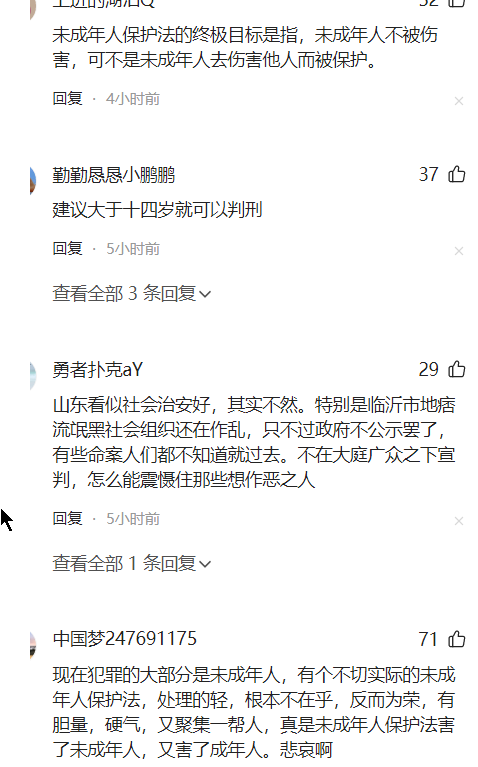Like the comment by 勇者扑克aY
The image size is (478, 767).
tap(456, 369)
